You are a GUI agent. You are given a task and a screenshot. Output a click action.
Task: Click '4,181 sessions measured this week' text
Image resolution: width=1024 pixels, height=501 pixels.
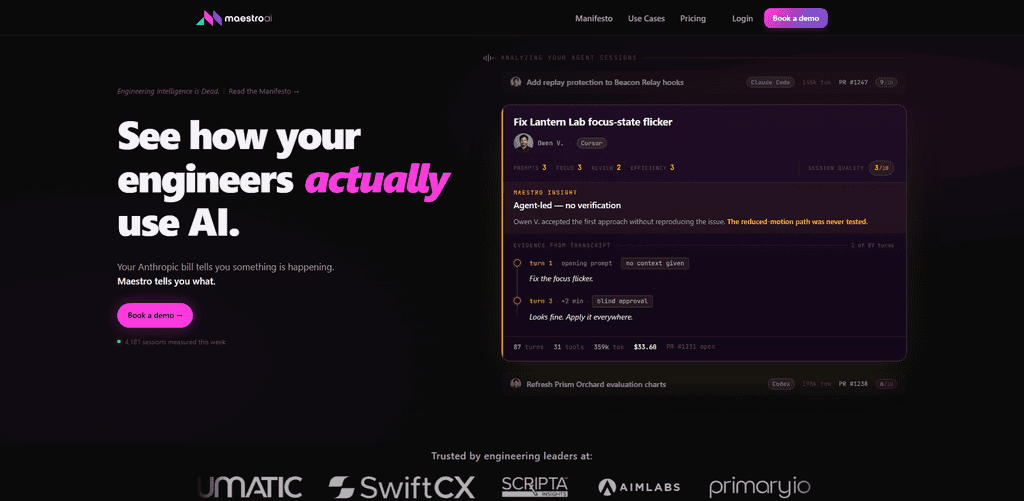coord(175,342)
